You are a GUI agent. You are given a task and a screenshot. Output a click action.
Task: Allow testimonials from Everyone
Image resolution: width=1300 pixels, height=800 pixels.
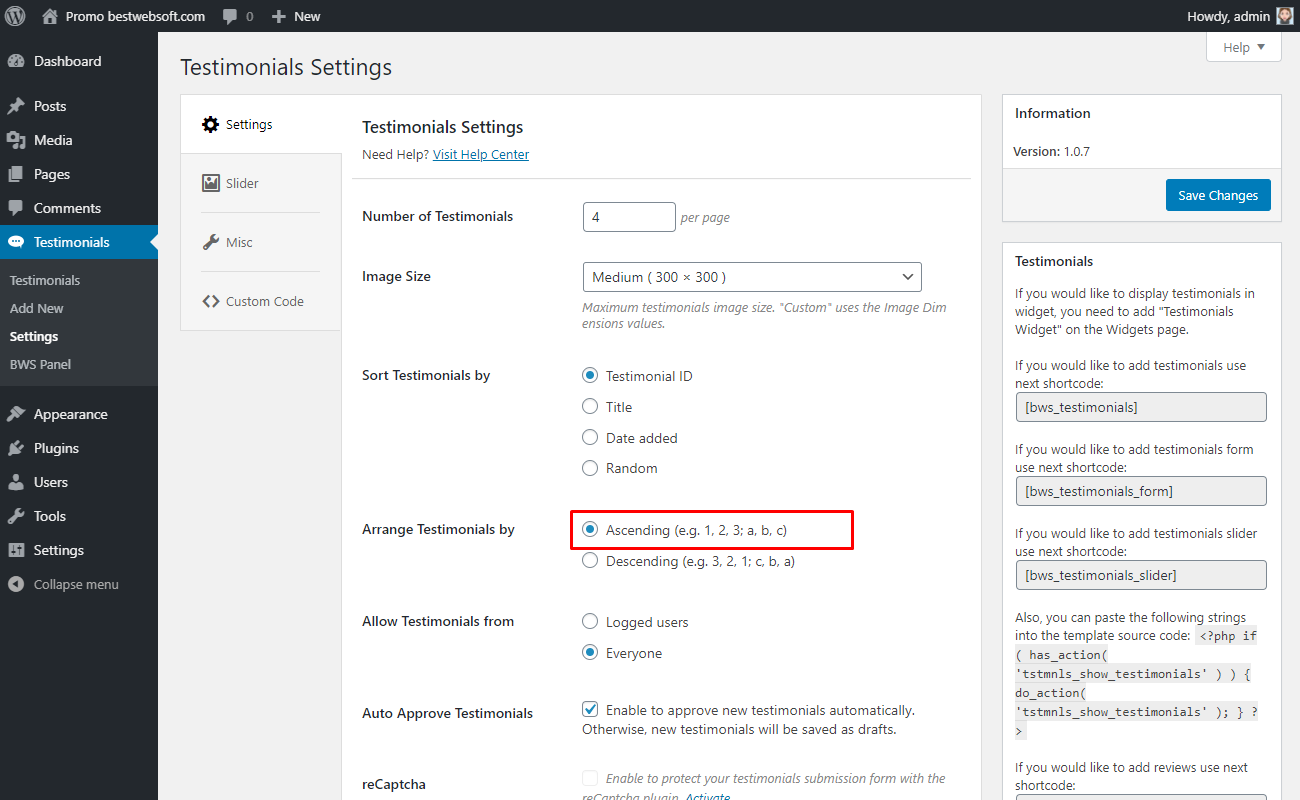(590, 652)
